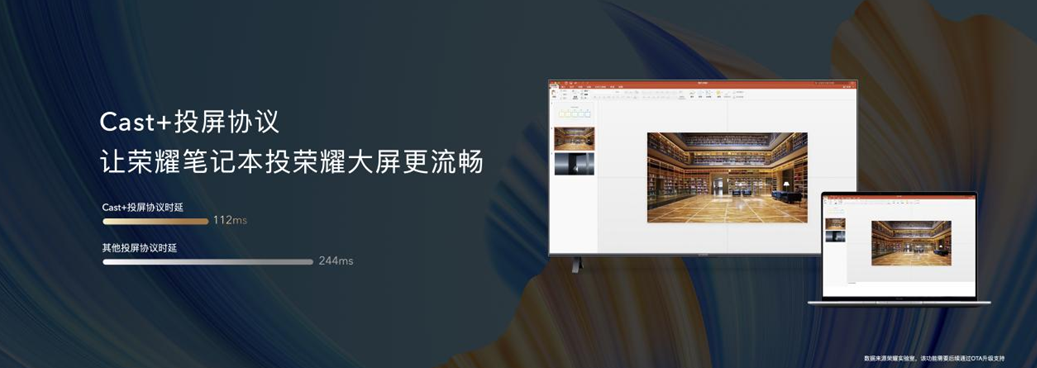Click the New Slide icon on the TV screen ribbon
Image resolution: width=1037 pixels, height=368 pixels.
(x=575, y=95)
